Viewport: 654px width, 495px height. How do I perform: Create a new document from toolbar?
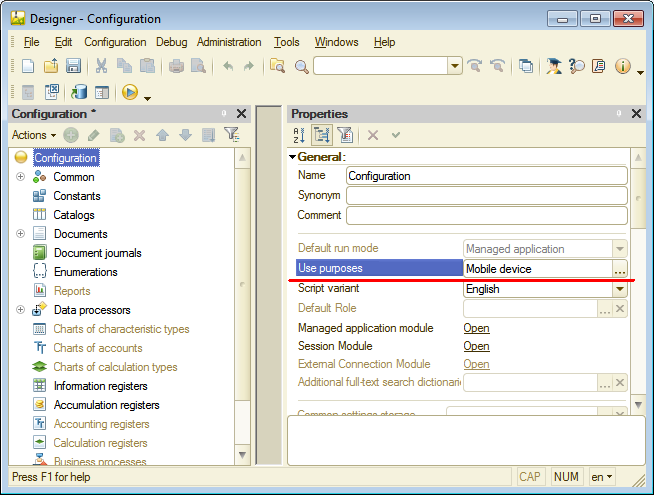[x=28, y=66]
